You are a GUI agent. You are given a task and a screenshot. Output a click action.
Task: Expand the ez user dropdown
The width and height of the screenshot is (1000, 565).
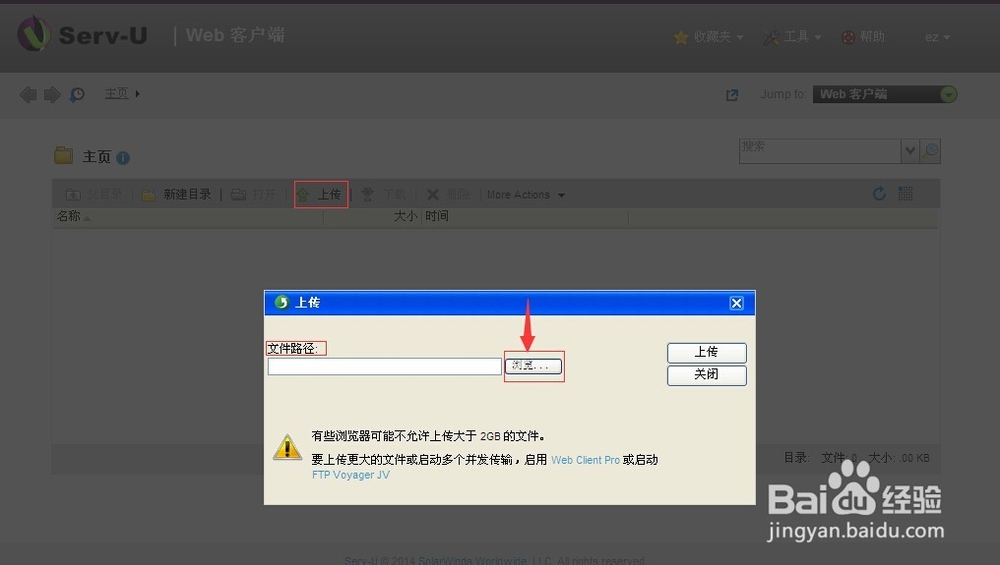(x=938, y=37)
